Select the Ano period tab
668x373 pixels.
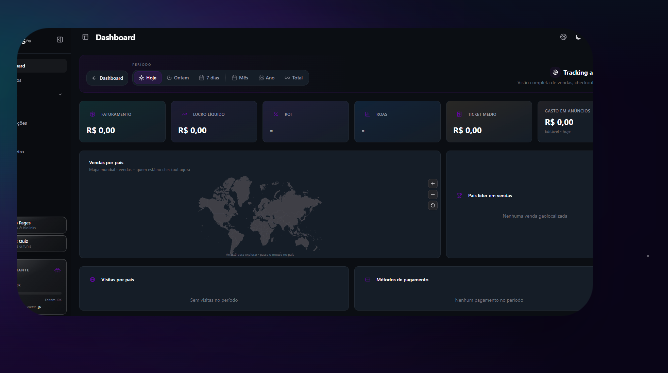[x=267, y=78]
